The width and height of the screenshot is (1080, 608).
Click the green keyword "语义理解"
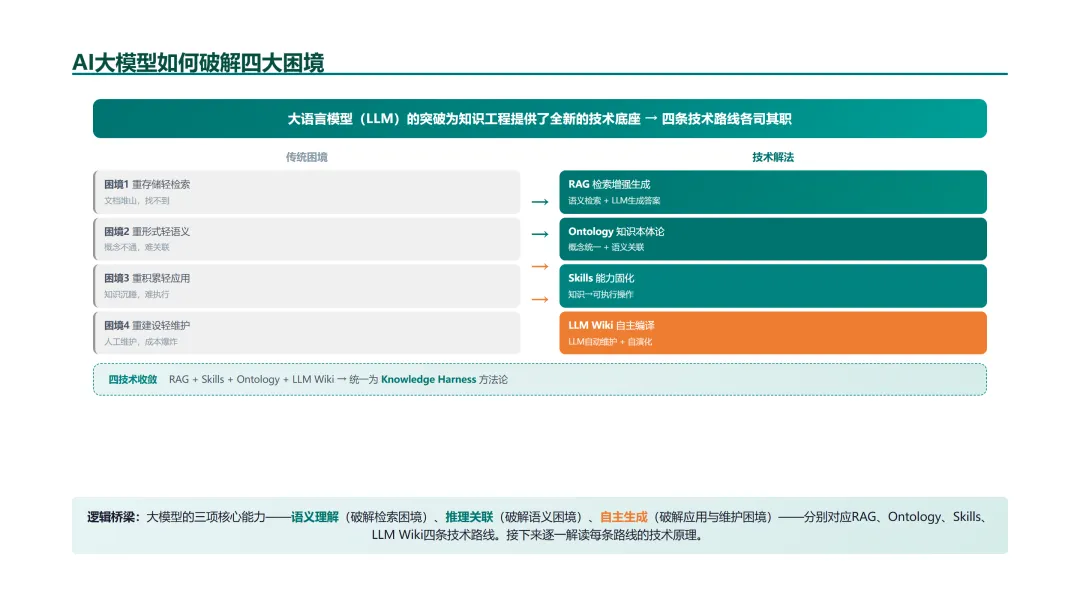pos(315,517)
